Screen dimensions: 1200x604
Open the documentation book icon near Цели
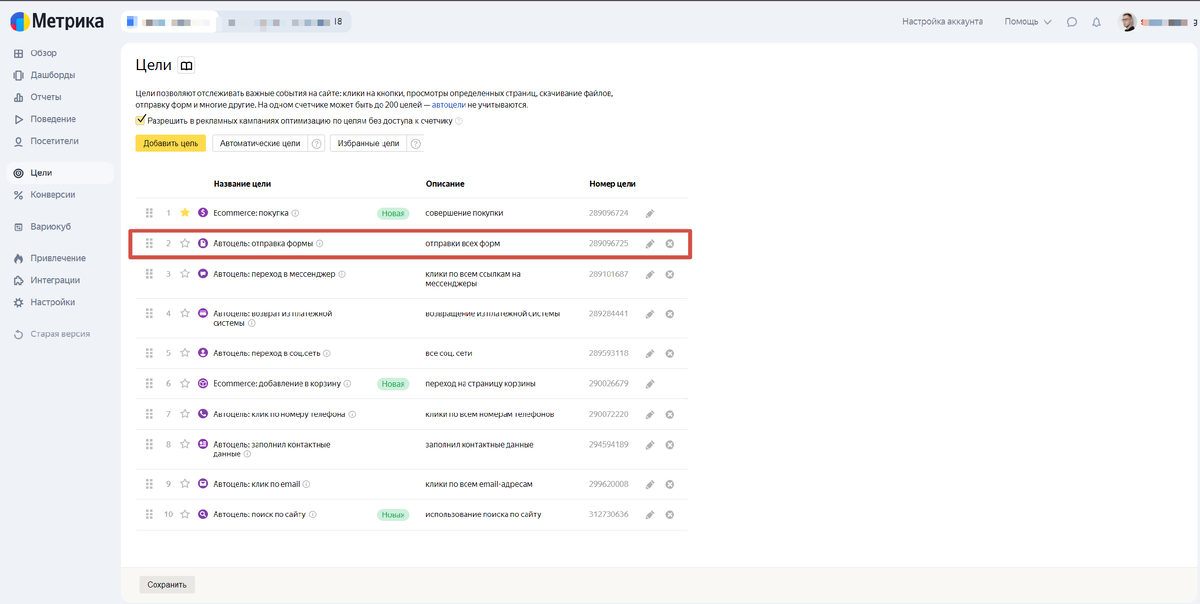pyautogui.click(x=186, y=65)
